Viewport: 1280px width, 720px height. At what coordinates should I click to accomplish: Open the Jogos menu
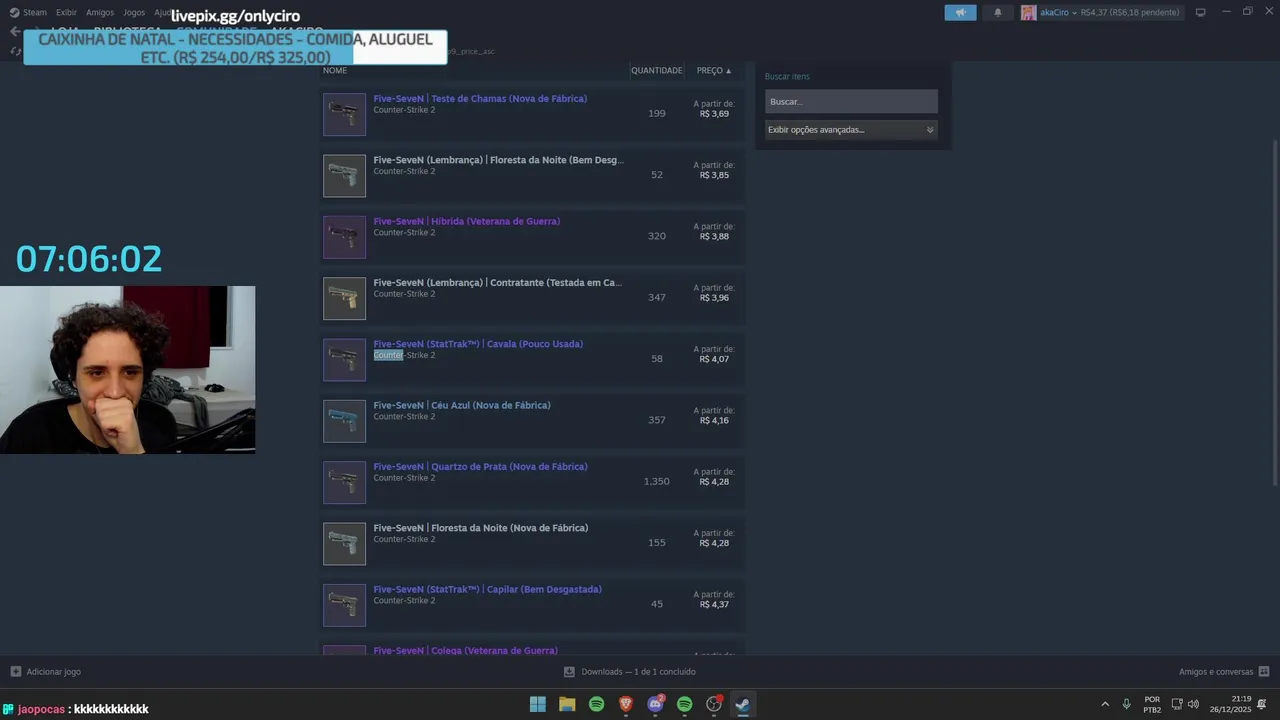pos(134,12)
